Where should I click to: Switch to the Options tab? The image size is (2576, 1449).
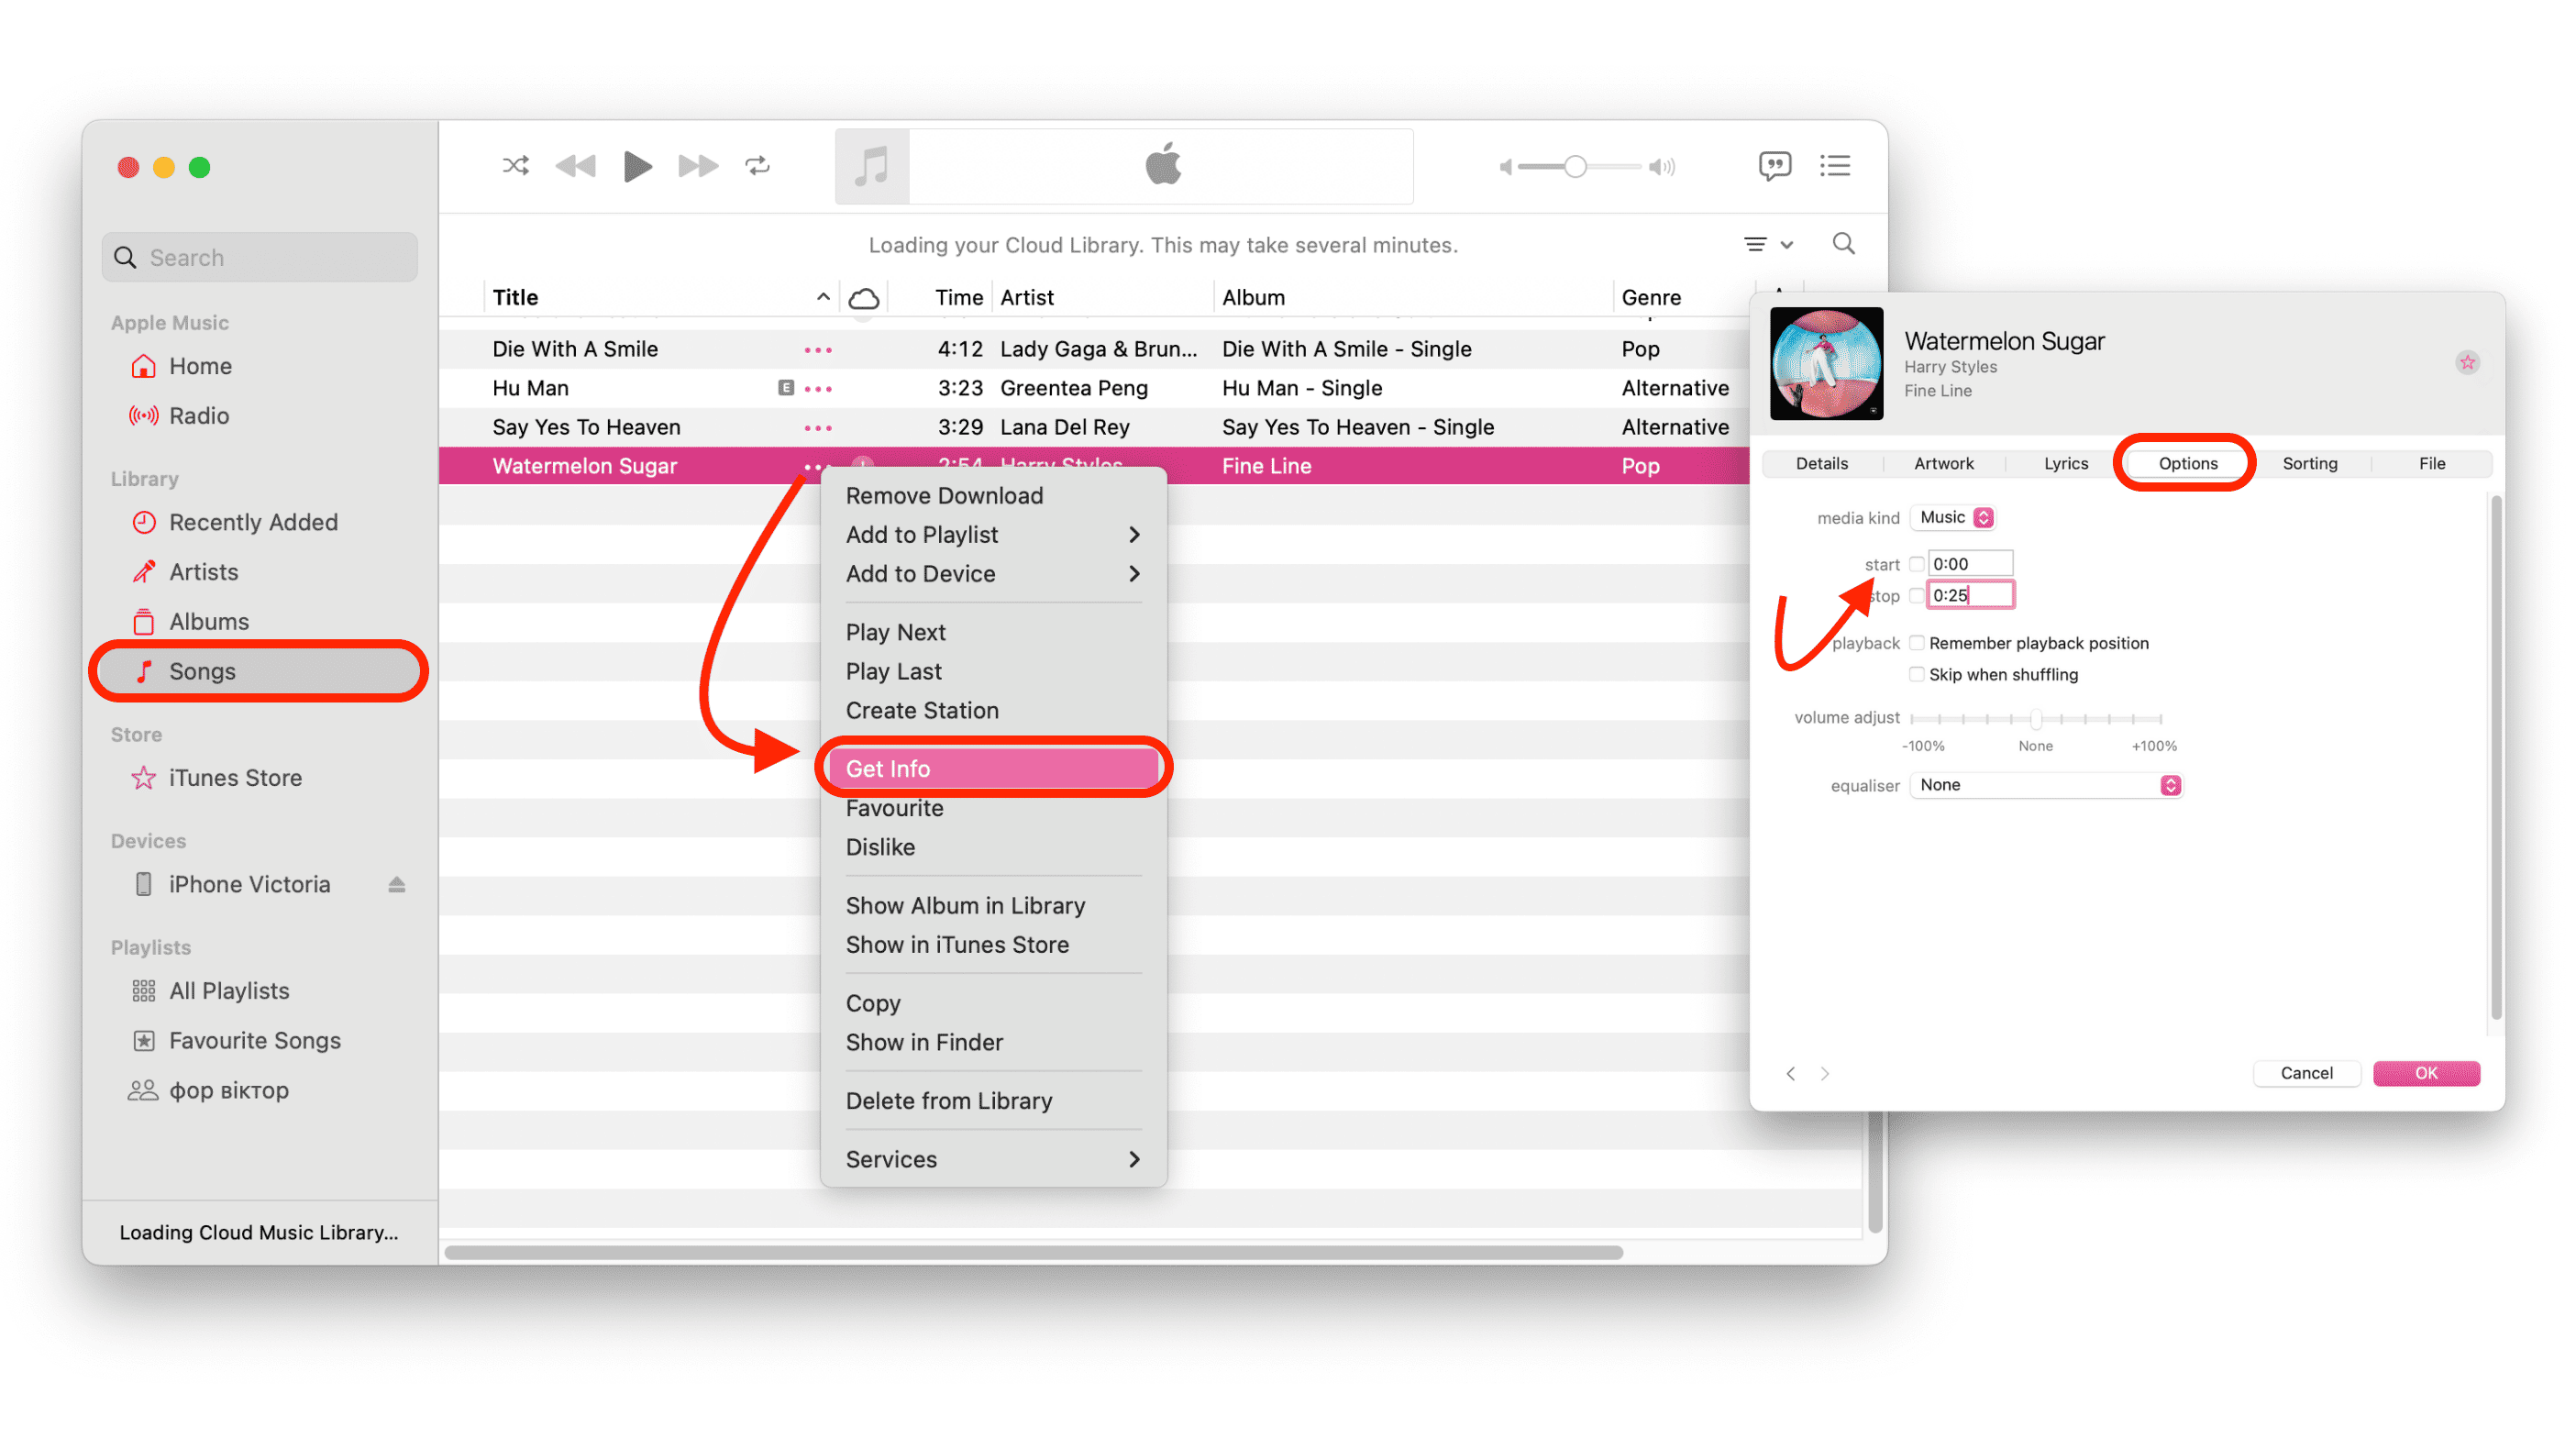[x=2188, y=464]
